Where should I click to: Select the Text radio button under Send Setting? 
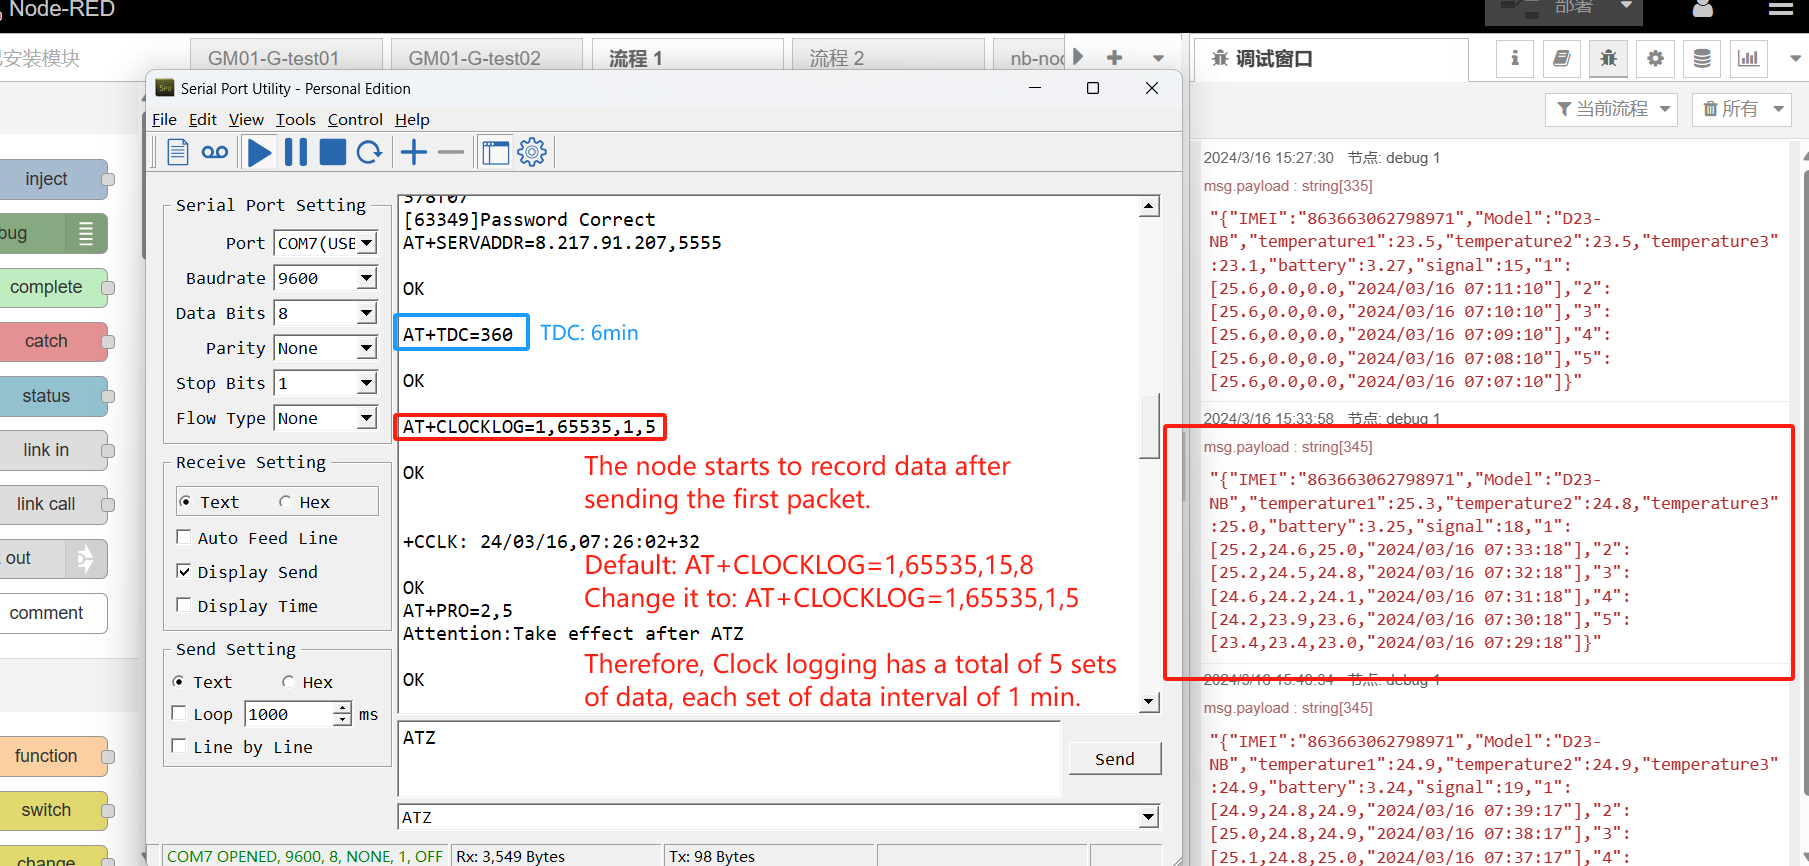coord(179,681)
